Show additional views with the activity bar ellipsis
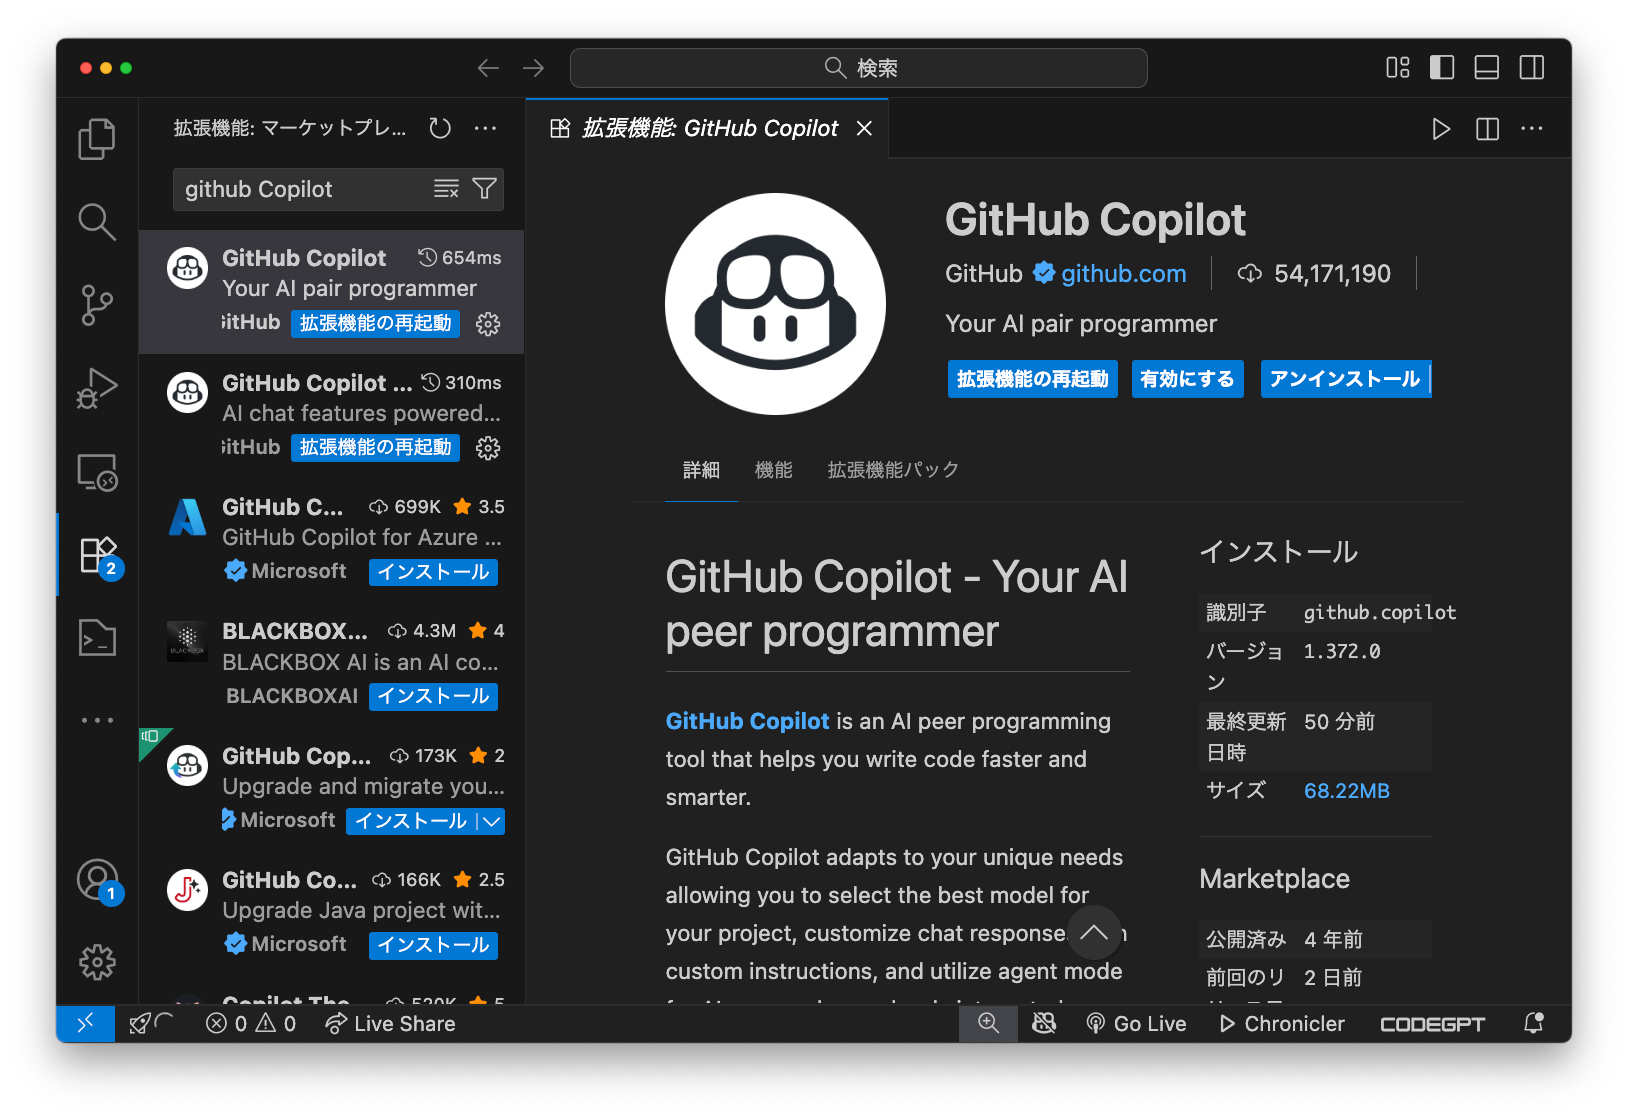 click(97, 720)
